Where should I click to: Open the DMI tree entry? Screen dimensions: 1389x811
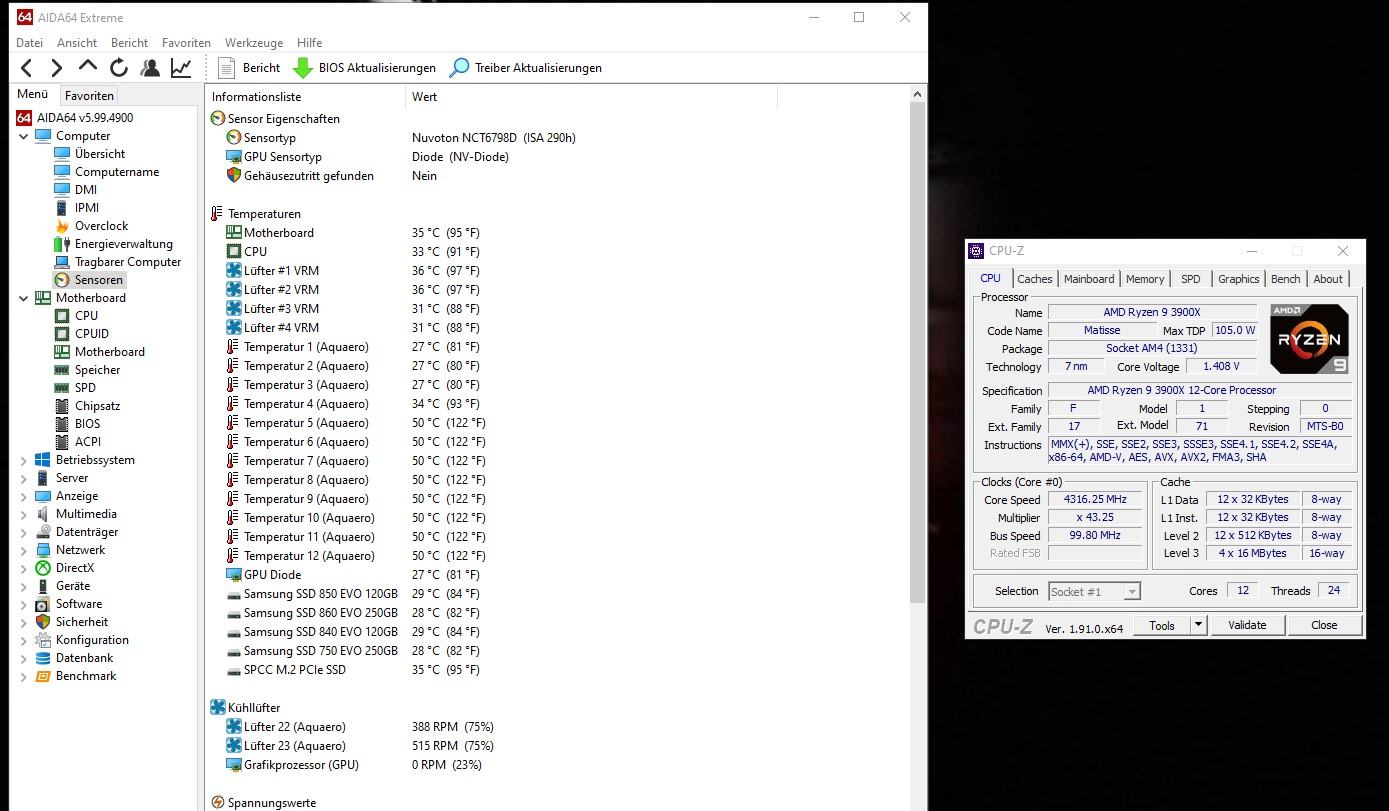[76, 190]
